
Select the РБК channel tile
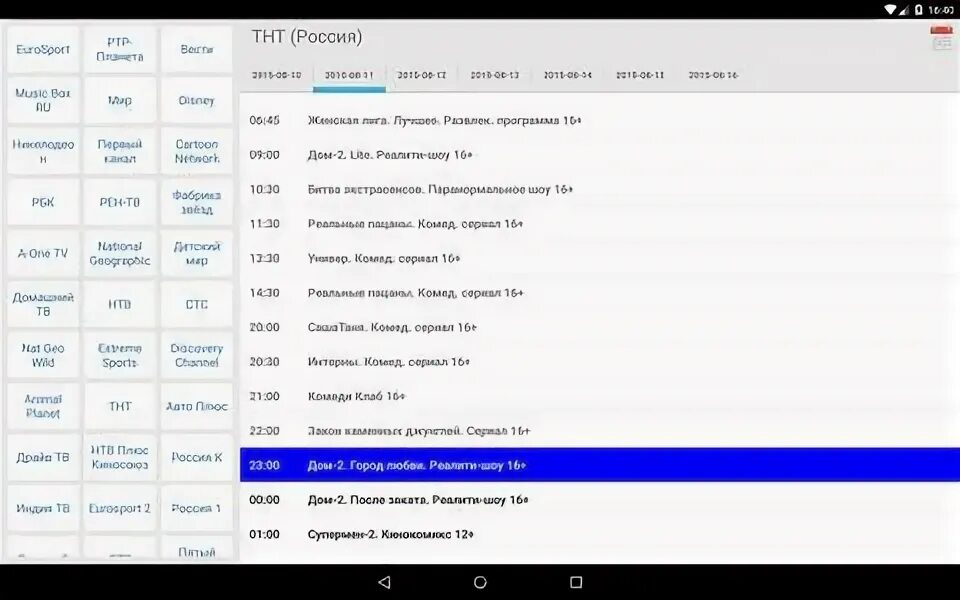(x=43, y=202)
